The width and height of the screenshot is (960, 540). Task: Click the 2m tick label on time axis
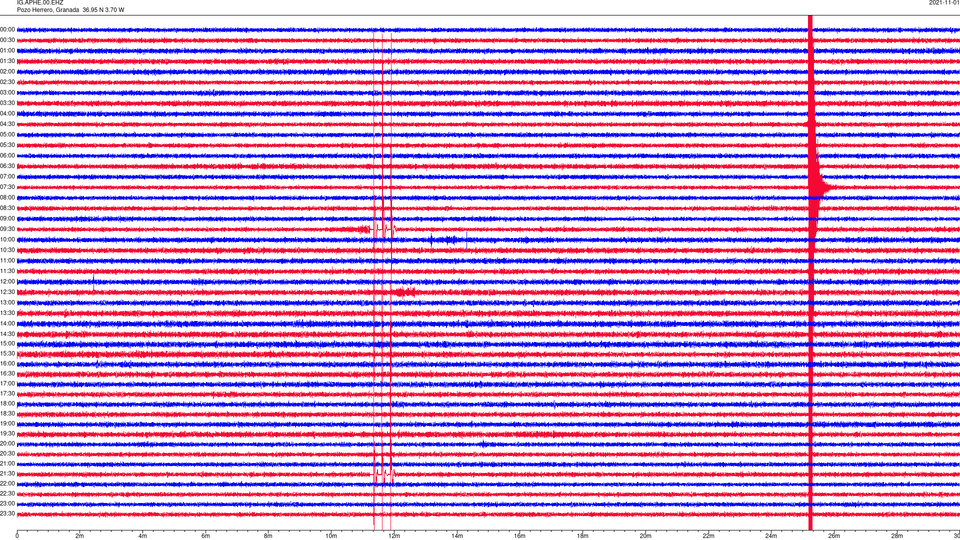80,536
